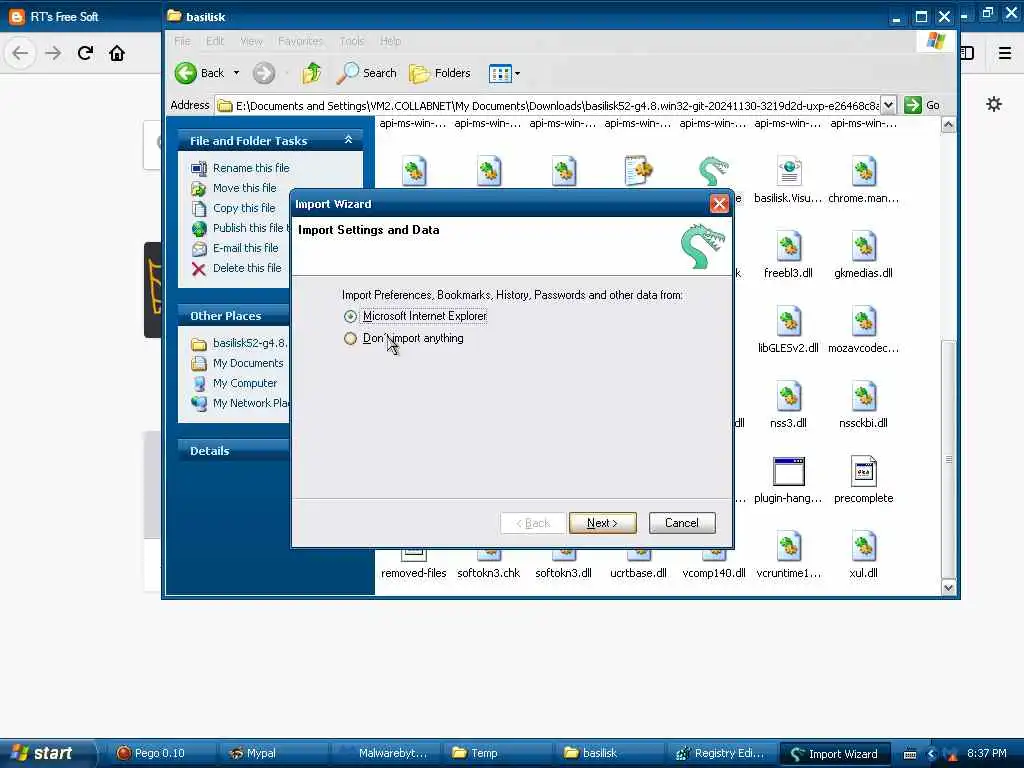Click Delete this file
The height and width of the screenshot is (768, 1024).
tap(247, 268)
